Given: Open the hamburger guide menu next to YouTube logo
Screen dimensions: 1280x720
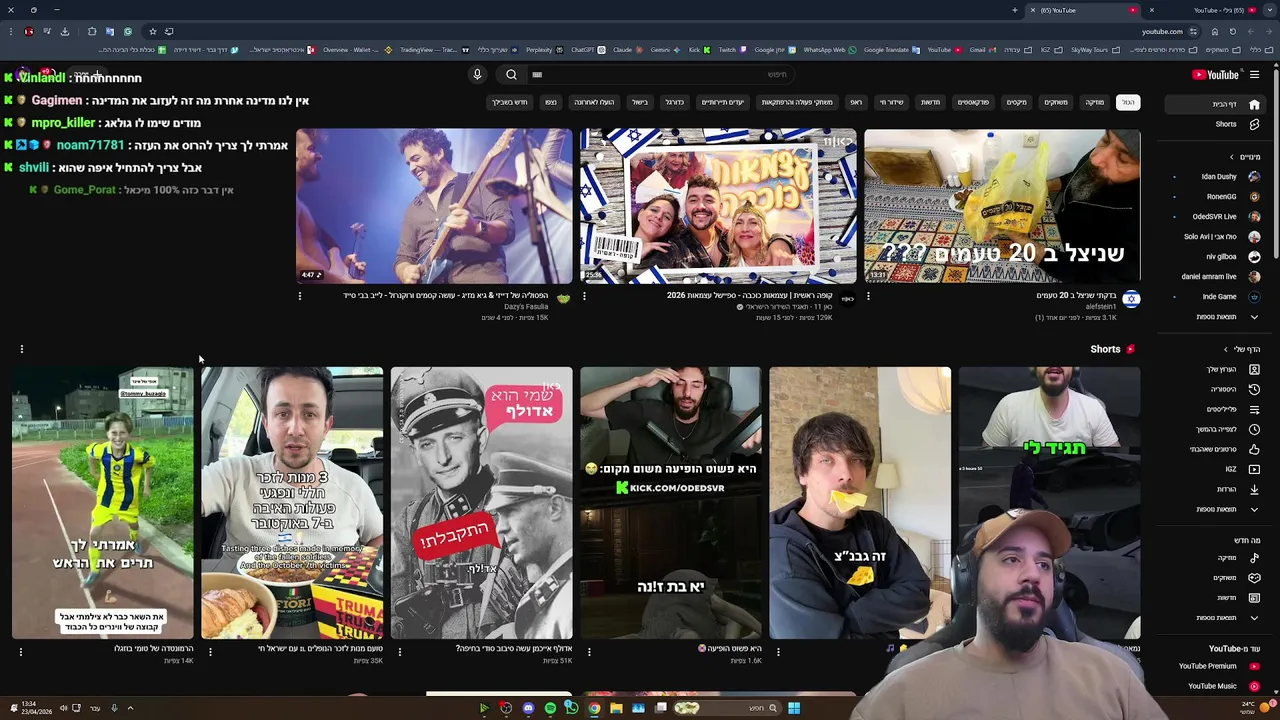Looking at the screenshot, I should pyautogui.click(x=1254, y=75).
